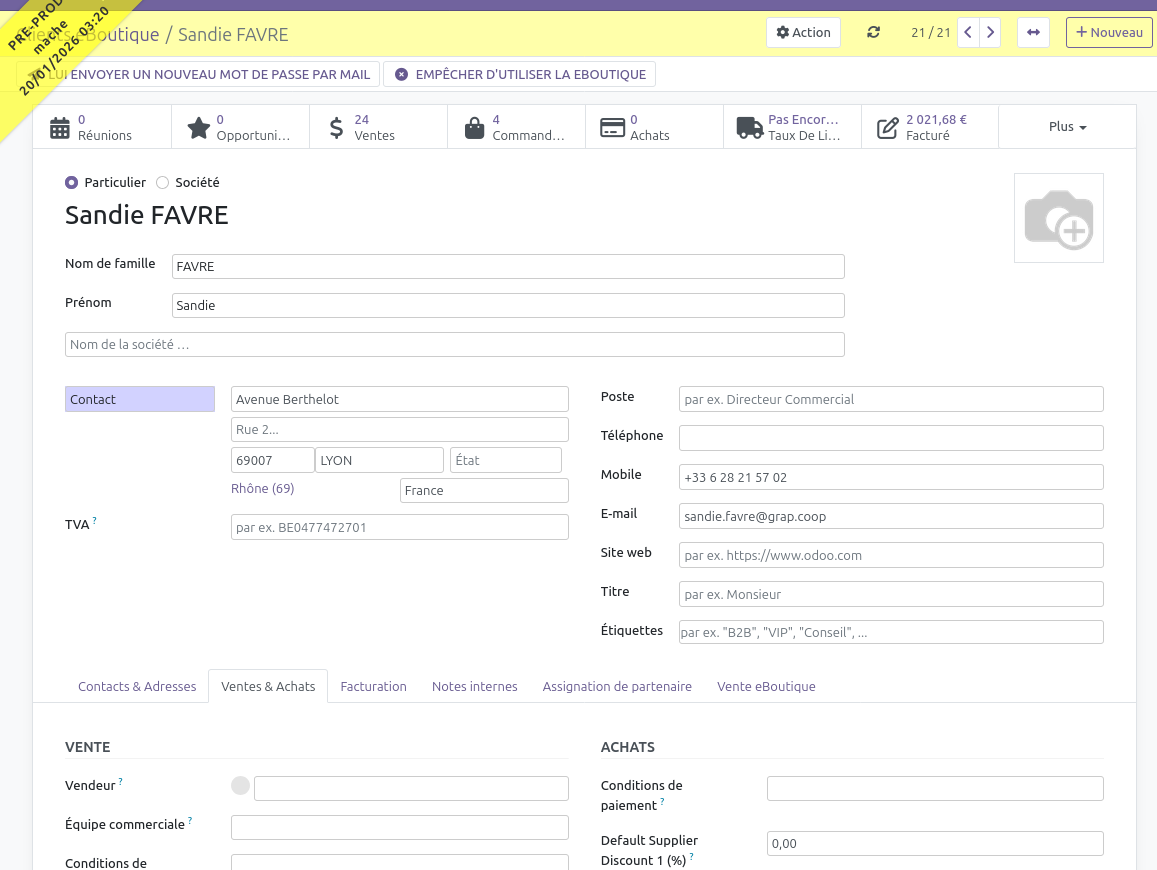Expand the Plus dropdown menu
The image size is (1157, 870).
coord(1067,127)
